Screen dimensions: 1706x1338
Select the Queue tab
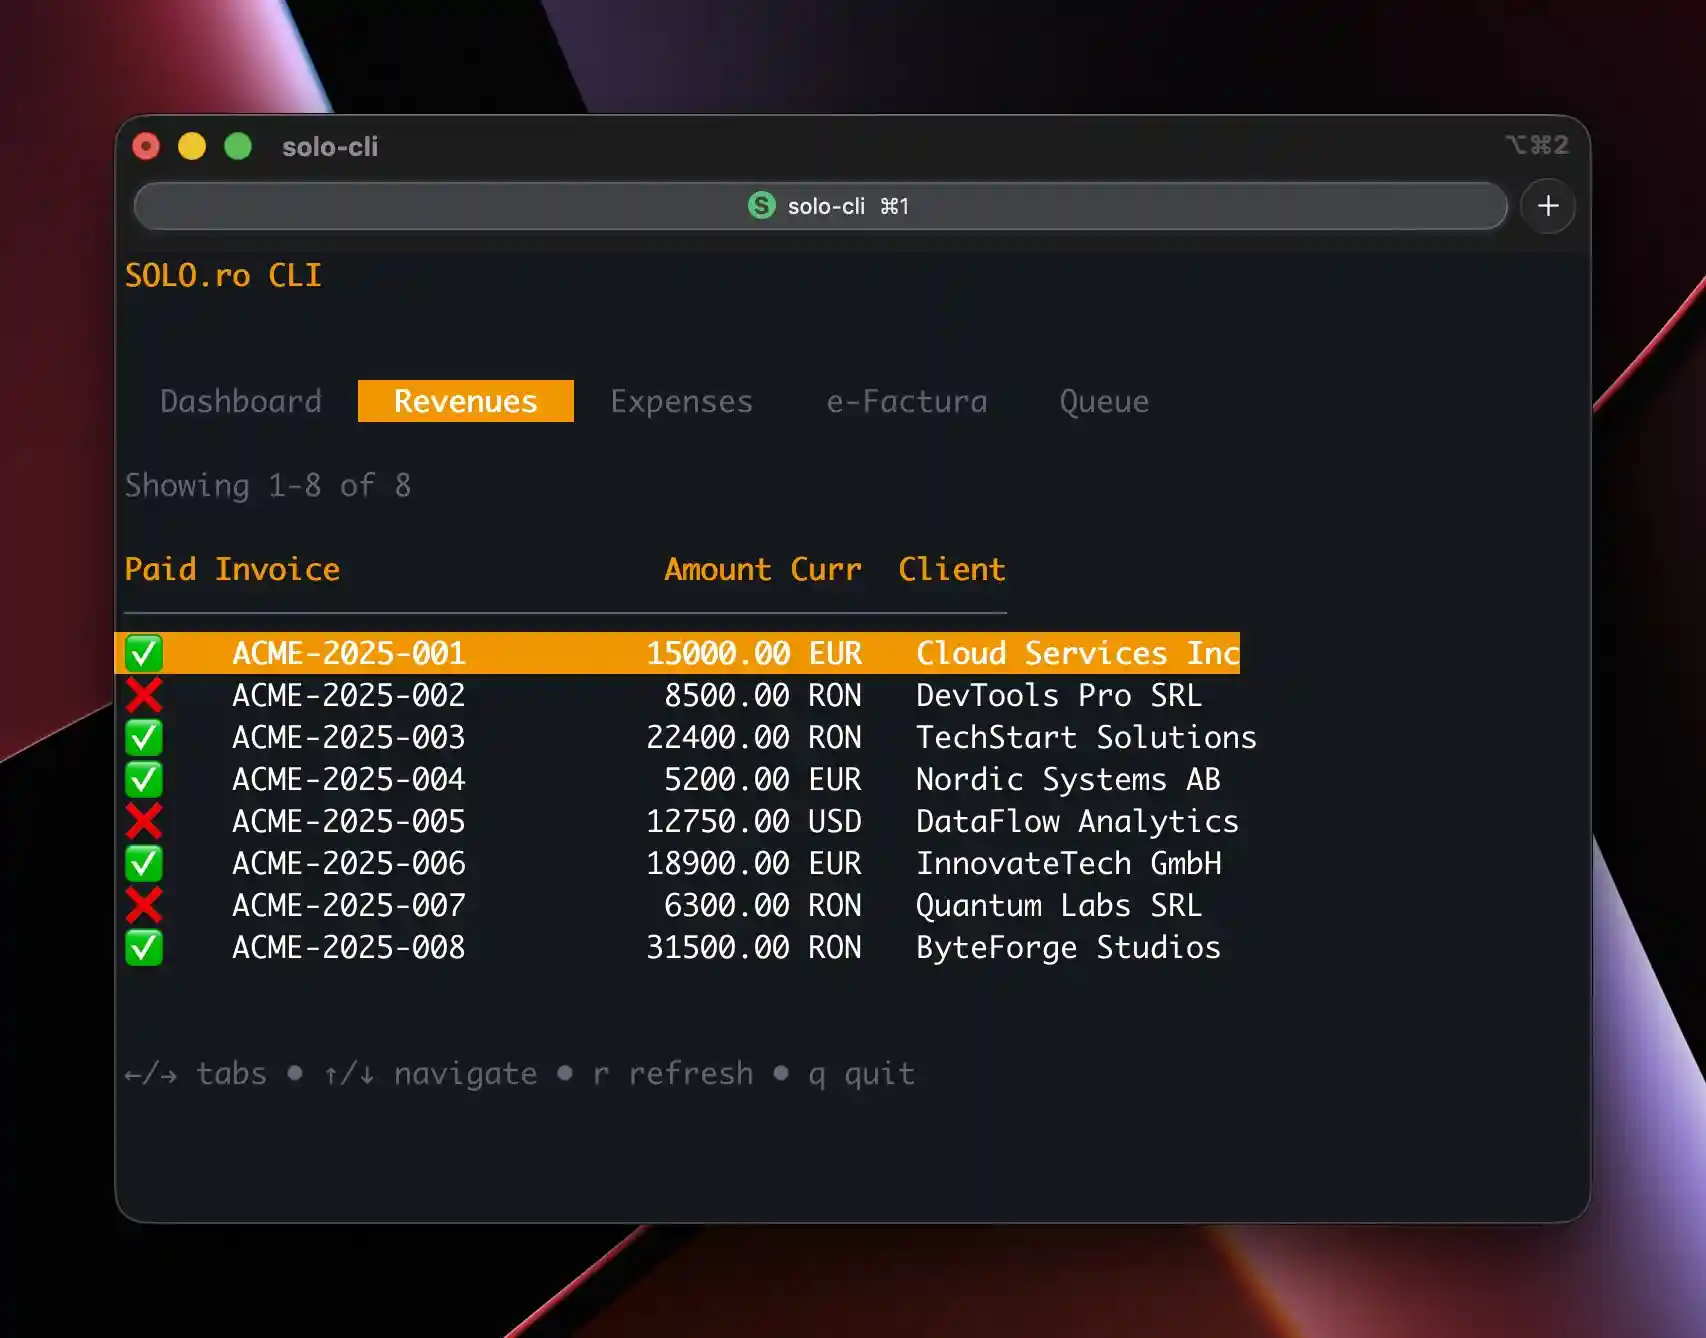pos(1104,401)
